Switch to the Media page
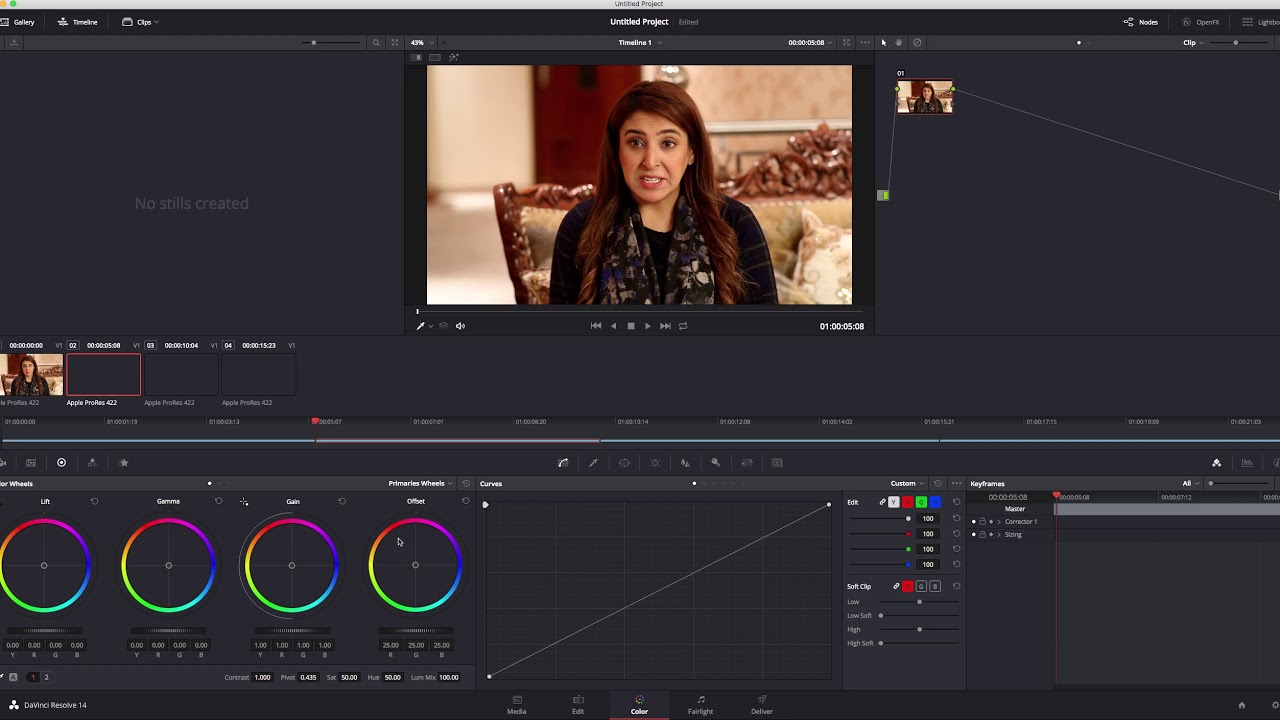Viewport: 1280px width, 720px height. pos(516,705)
